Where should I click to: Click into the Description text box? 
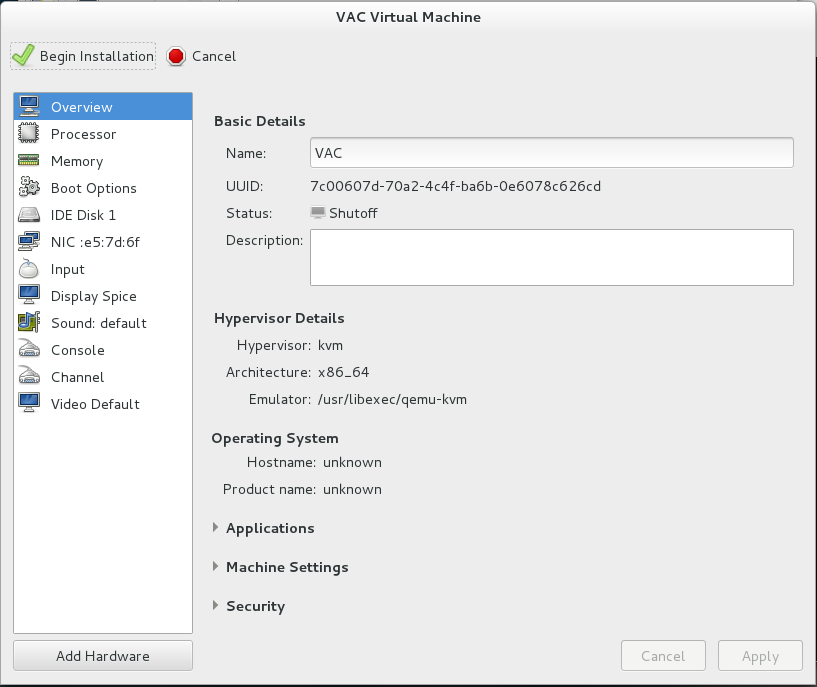coord(552,257)
